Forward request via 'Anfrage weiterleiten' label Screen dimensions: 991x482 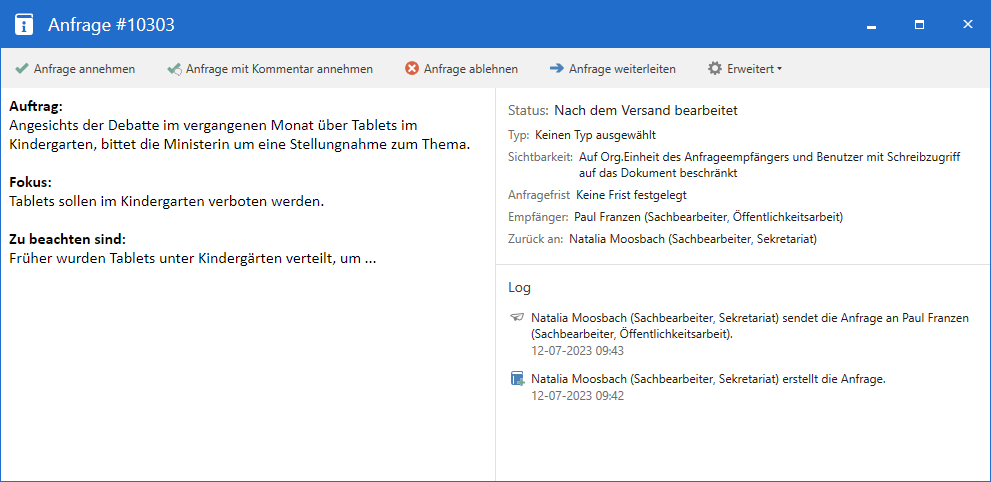pos(622,69)
